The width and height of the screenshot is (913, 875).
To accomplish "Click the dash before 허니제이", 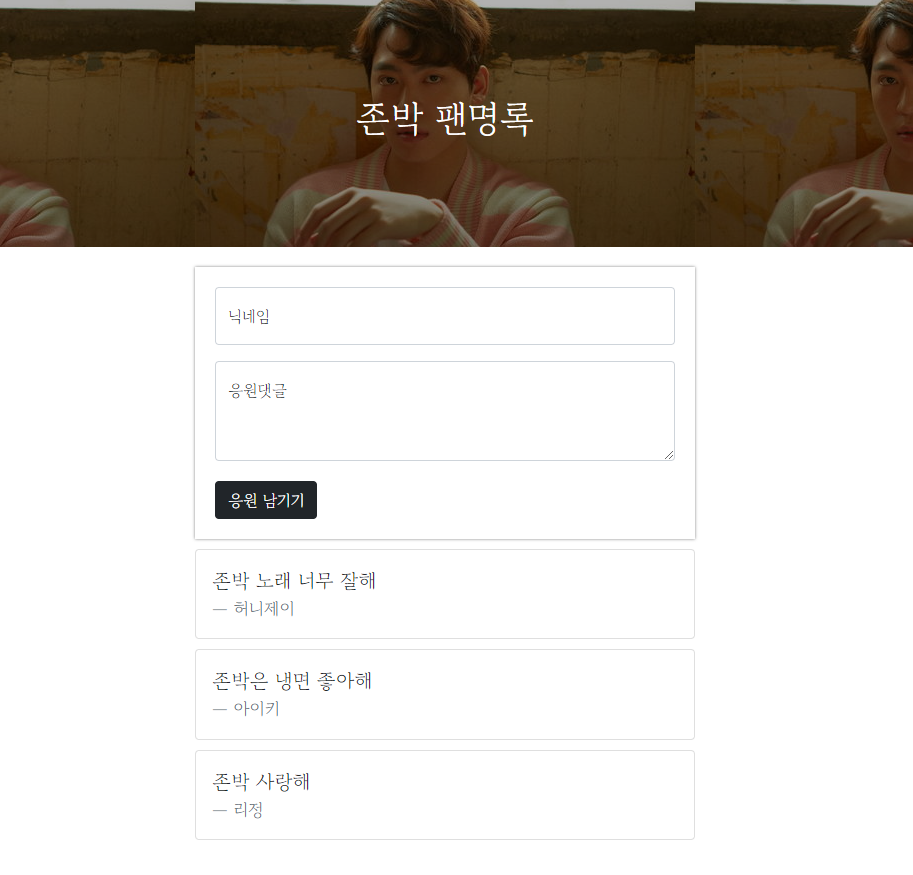I will (220, 610).
